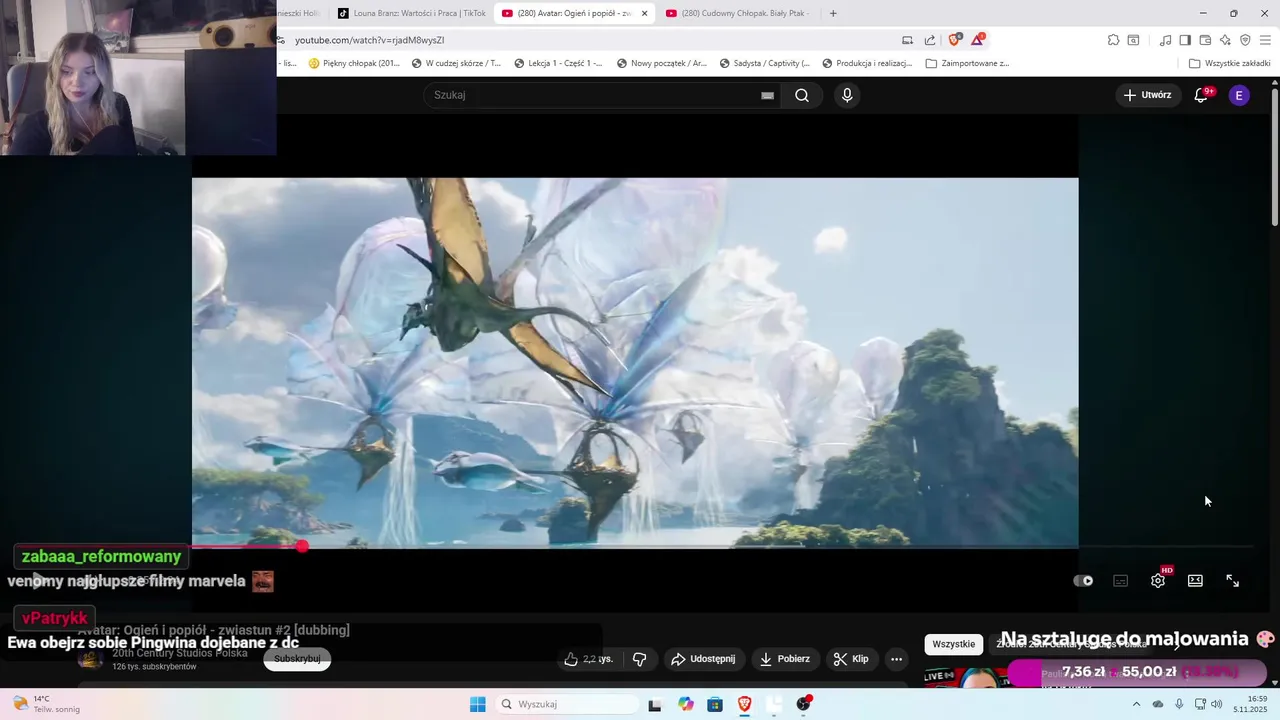Open YouTube notifications bell
Screen dimensions: 1280x720
(x=1202, y=95)
